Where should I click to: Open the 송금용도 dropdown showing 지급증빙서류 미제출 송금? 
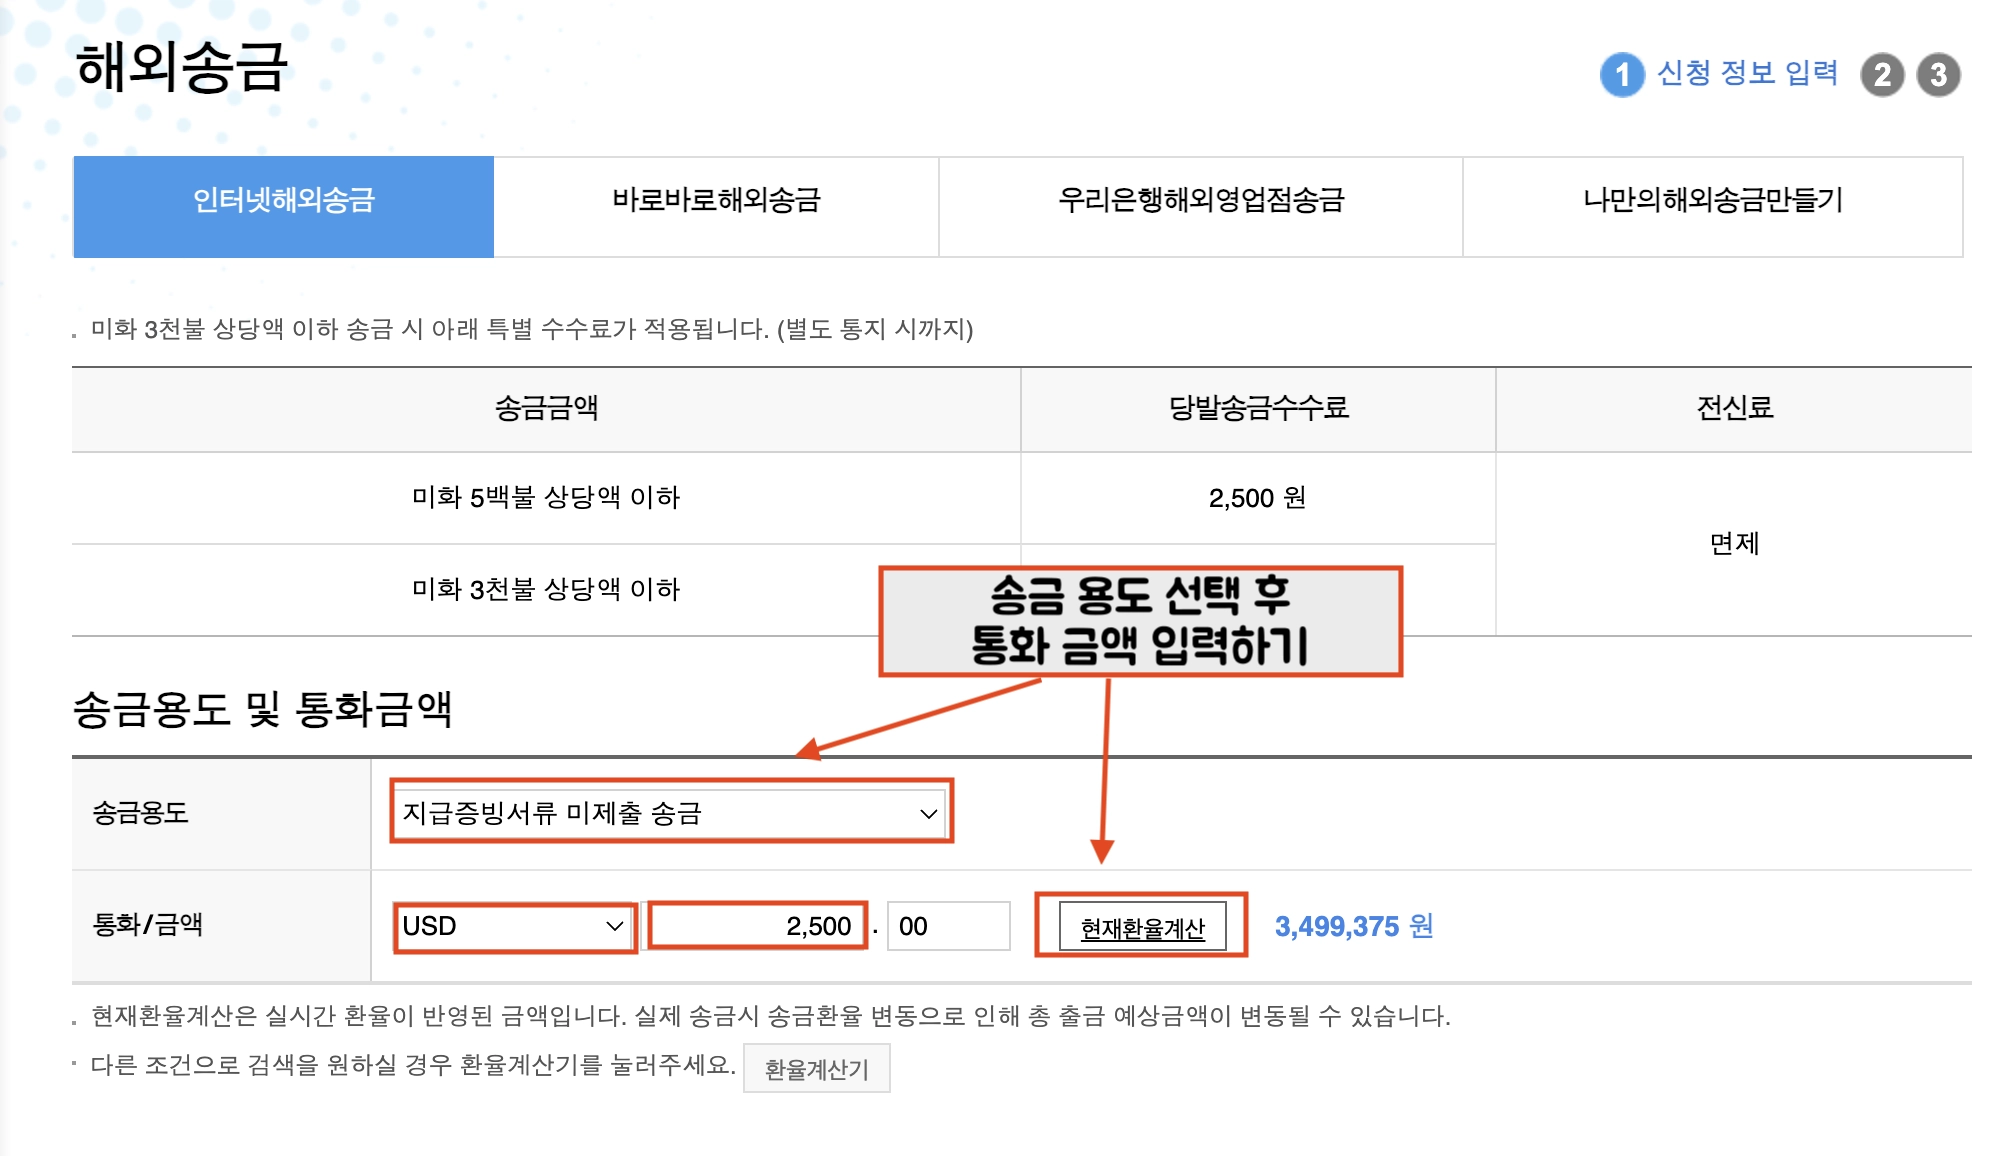click(x=671, y=812)
